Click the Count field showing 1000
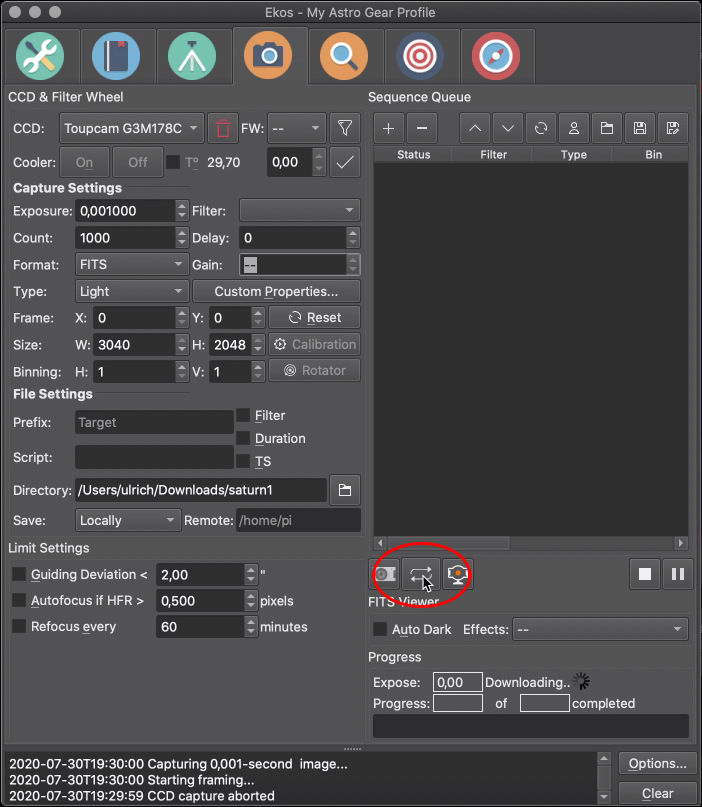This screenshot has width=702, height=807. point(126,238)
